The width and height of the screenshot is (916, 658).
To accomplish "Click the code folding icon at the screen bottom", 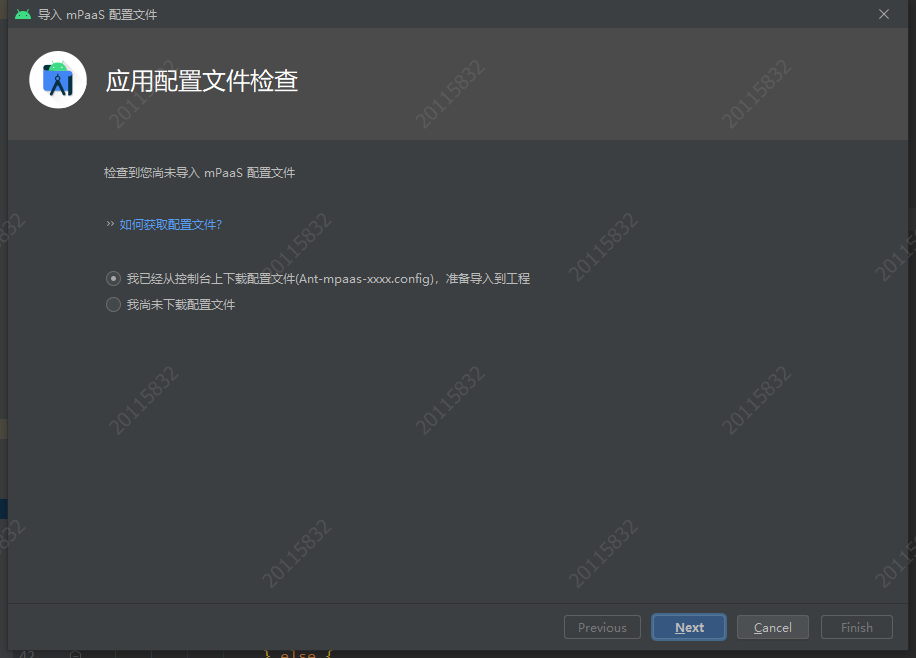I will click(x=75, y=655).
